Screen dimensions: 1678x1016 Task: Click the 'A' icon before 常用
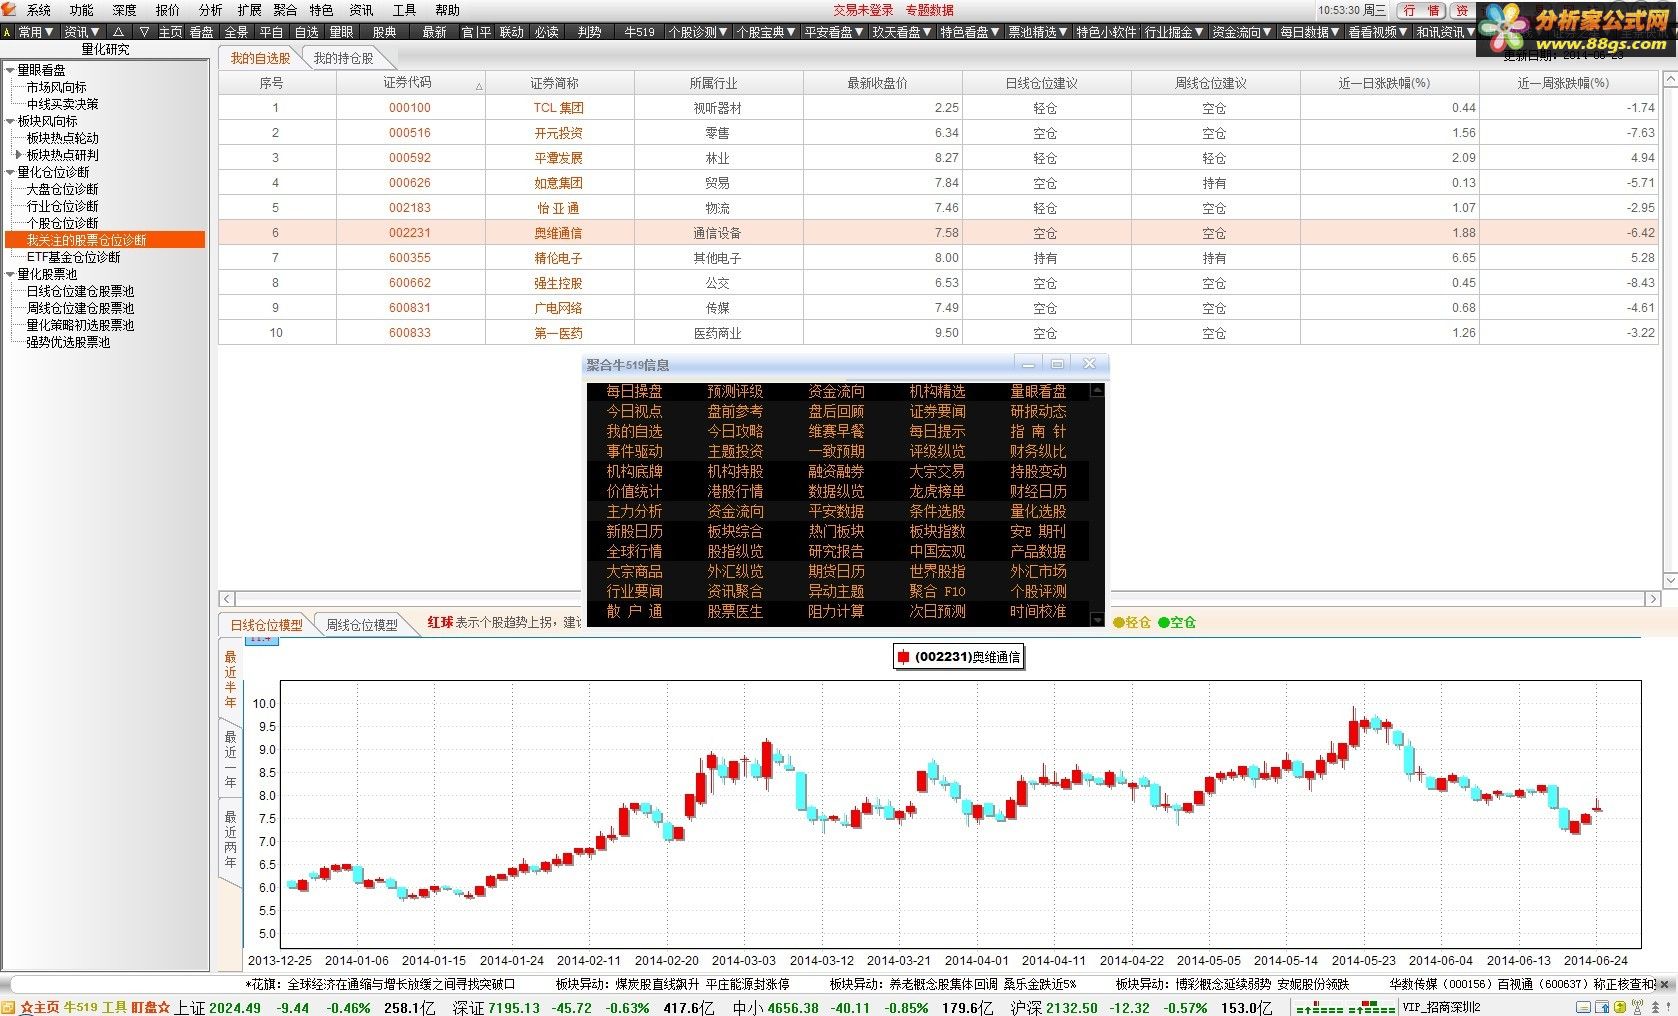click(x=7, y=32)
